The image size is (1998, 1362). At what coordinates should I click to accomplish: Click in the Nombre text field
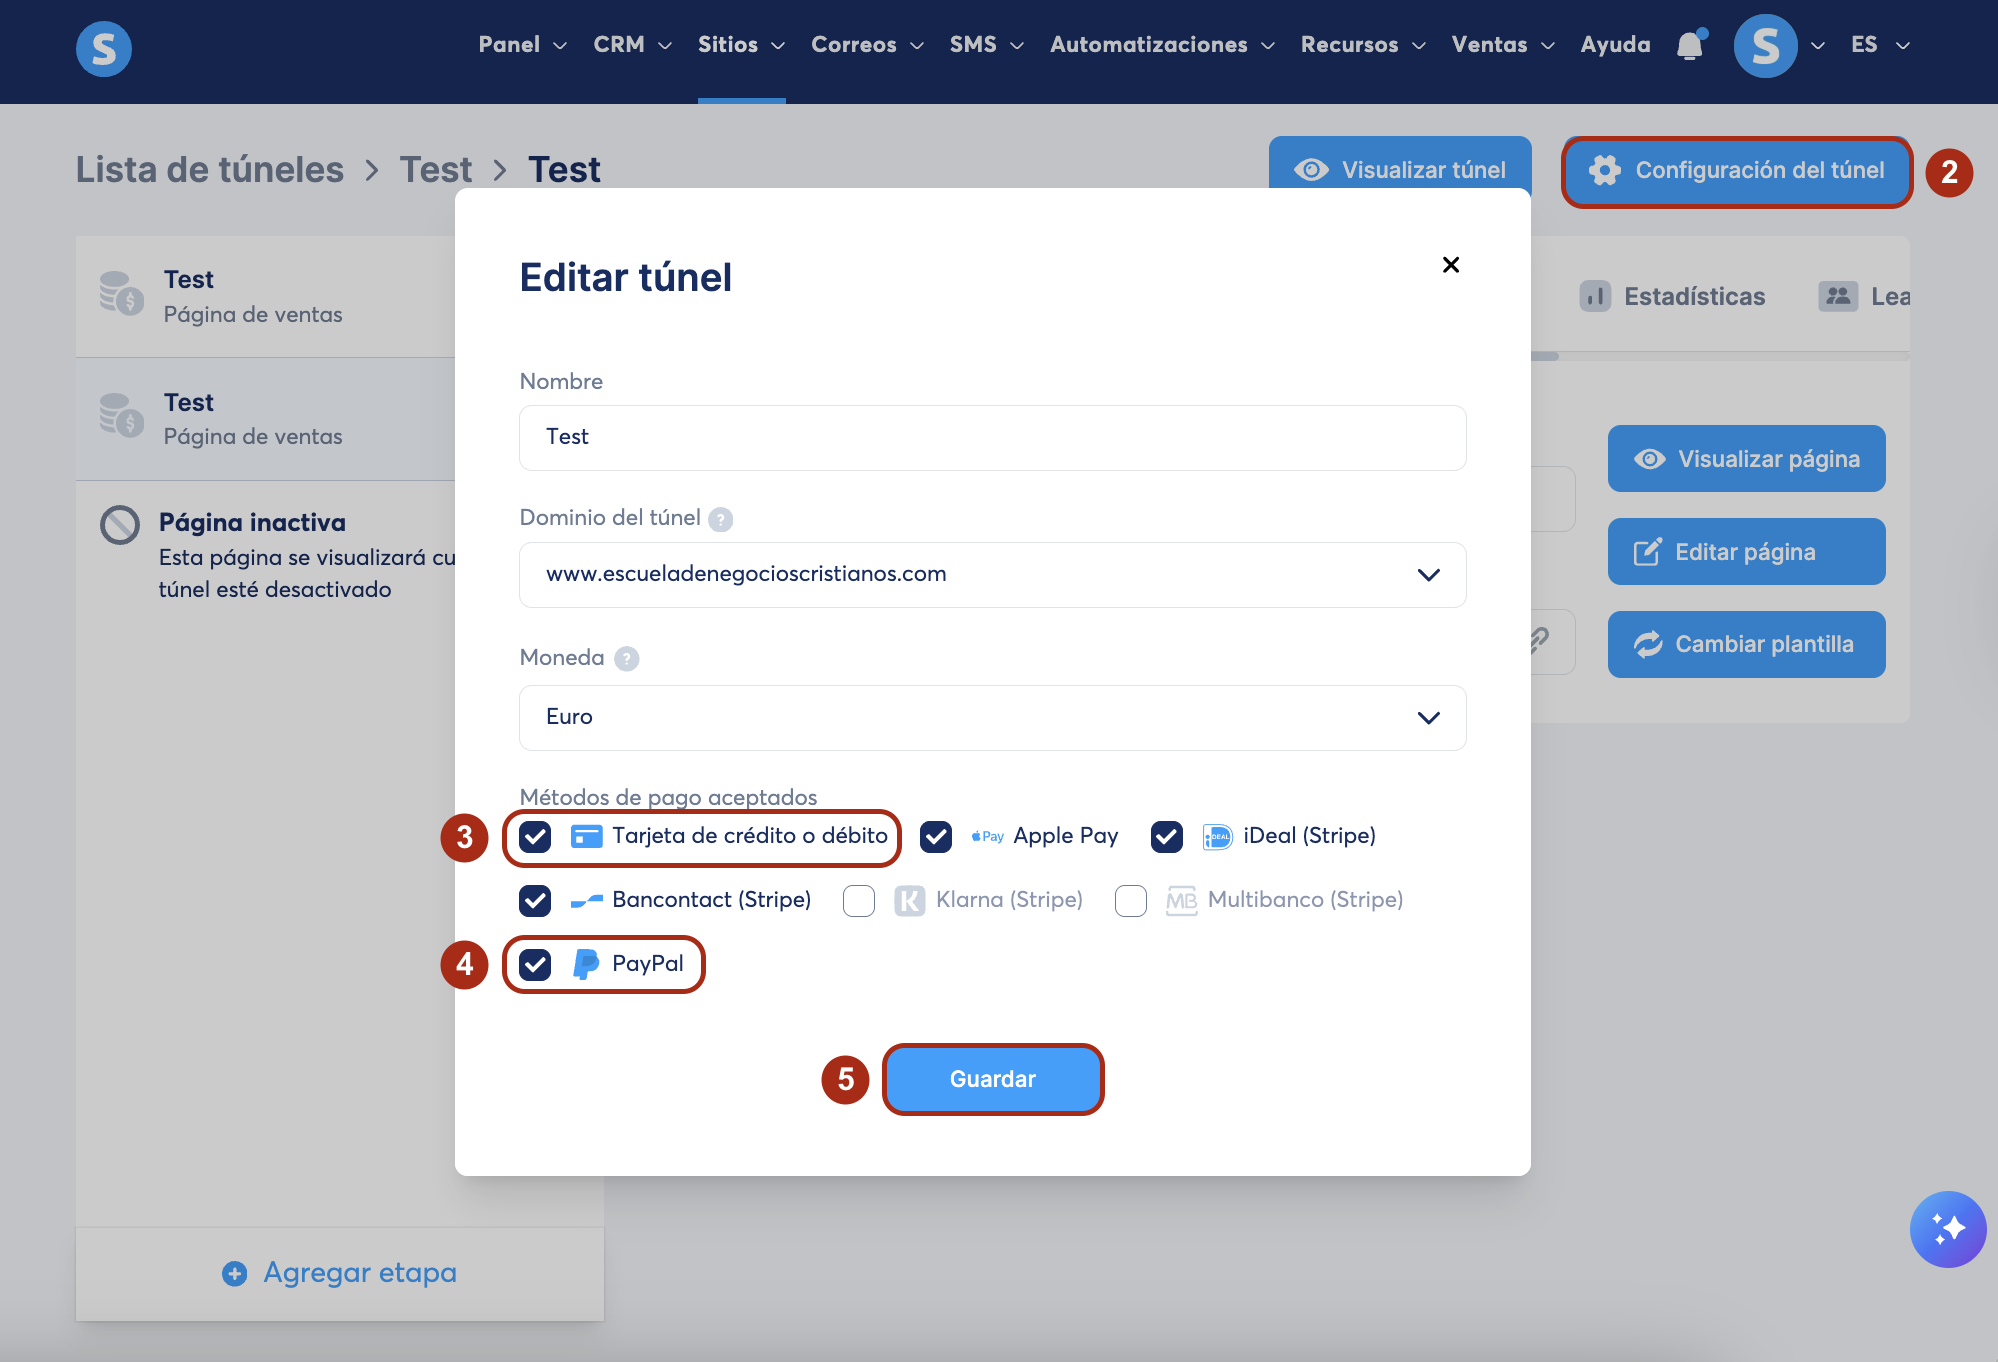tap(992, 437)
